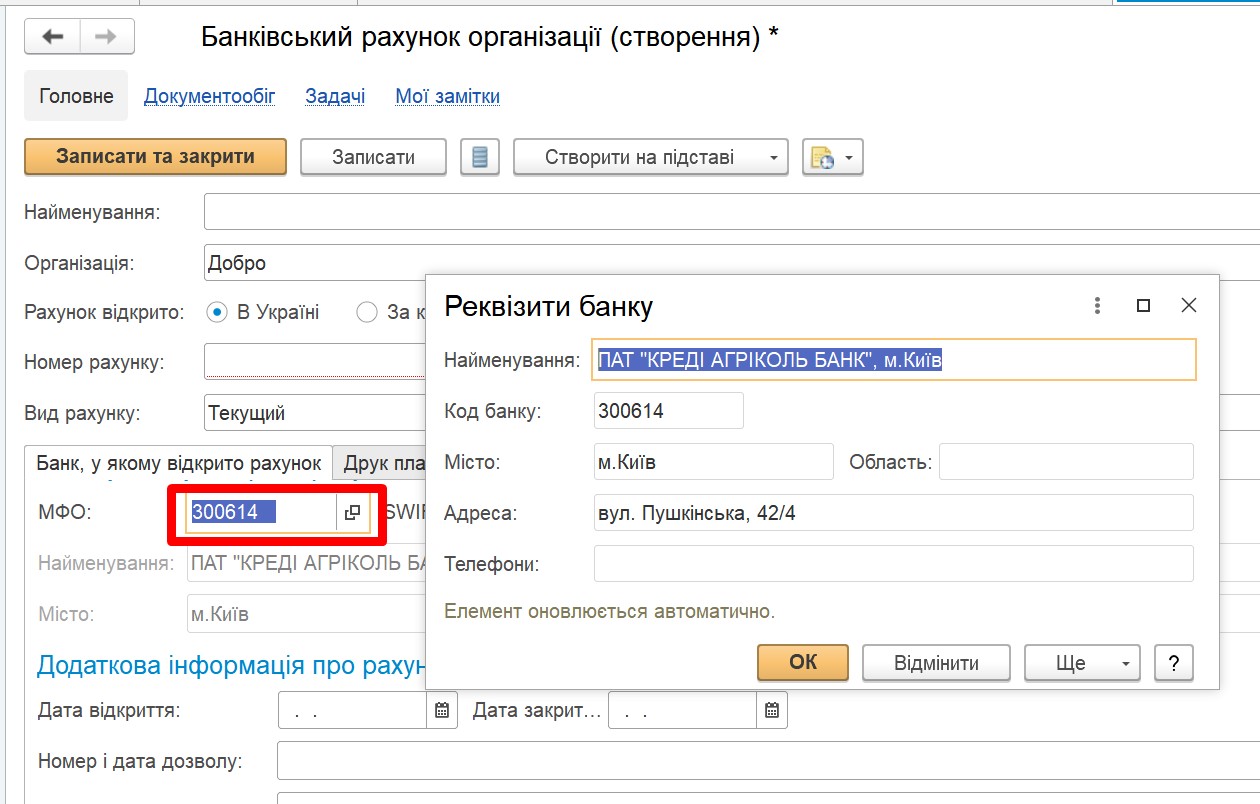Click the Телефони input field
This screenshot has height=804, width=1260.
(894, 563)
